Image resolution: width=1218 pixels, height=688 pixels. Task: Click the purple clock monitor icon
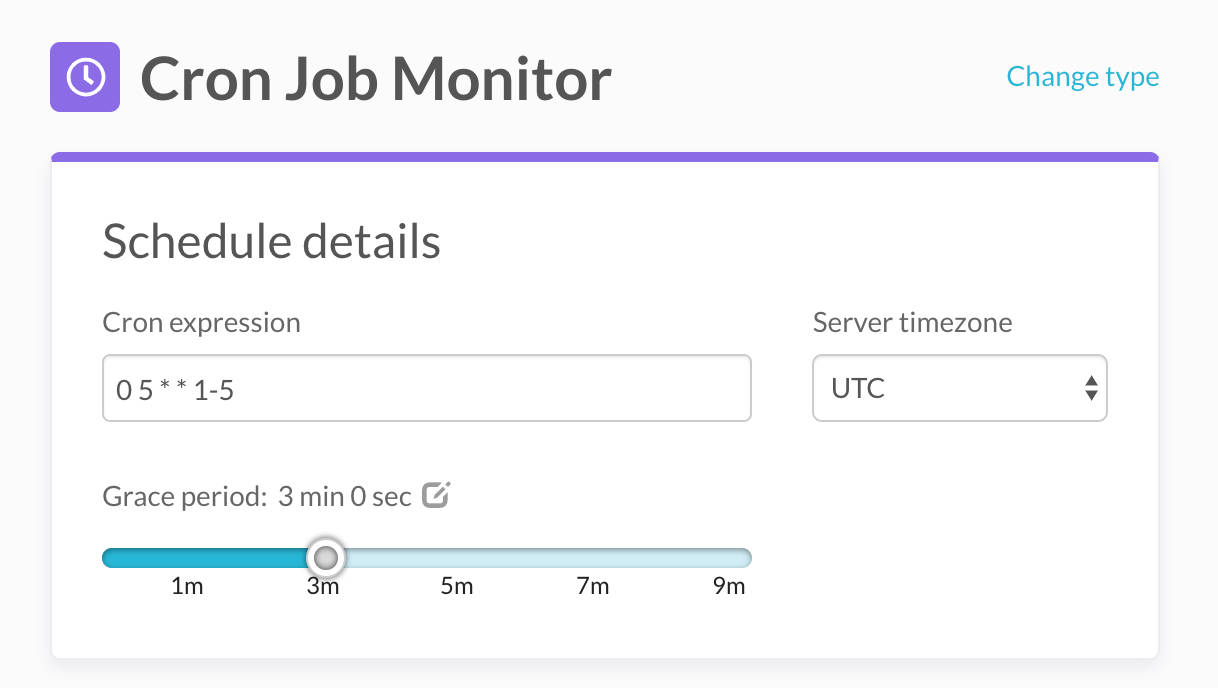(x=84, y=77)
